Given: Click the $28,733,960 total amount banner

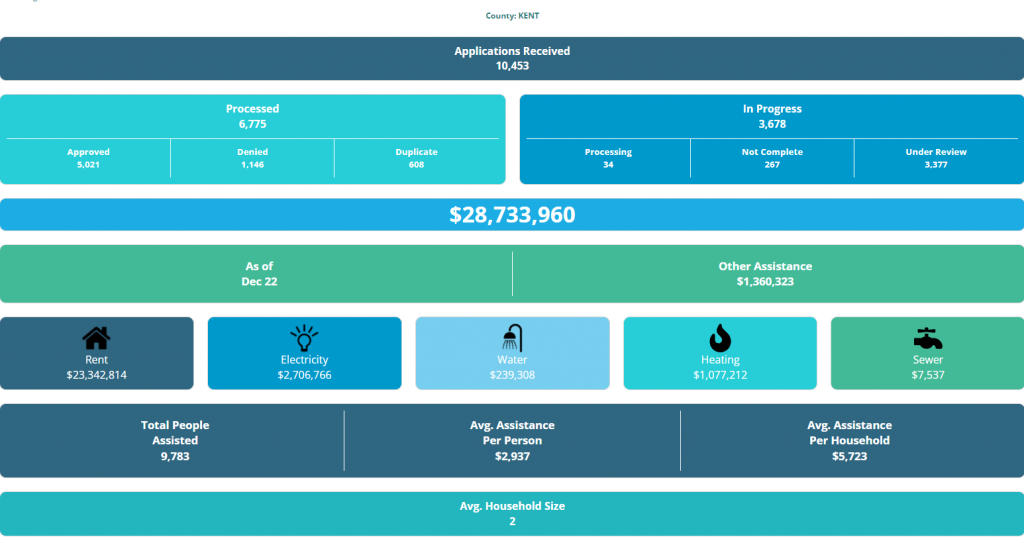Looking at the screenshot, I should tap(512, 215).
